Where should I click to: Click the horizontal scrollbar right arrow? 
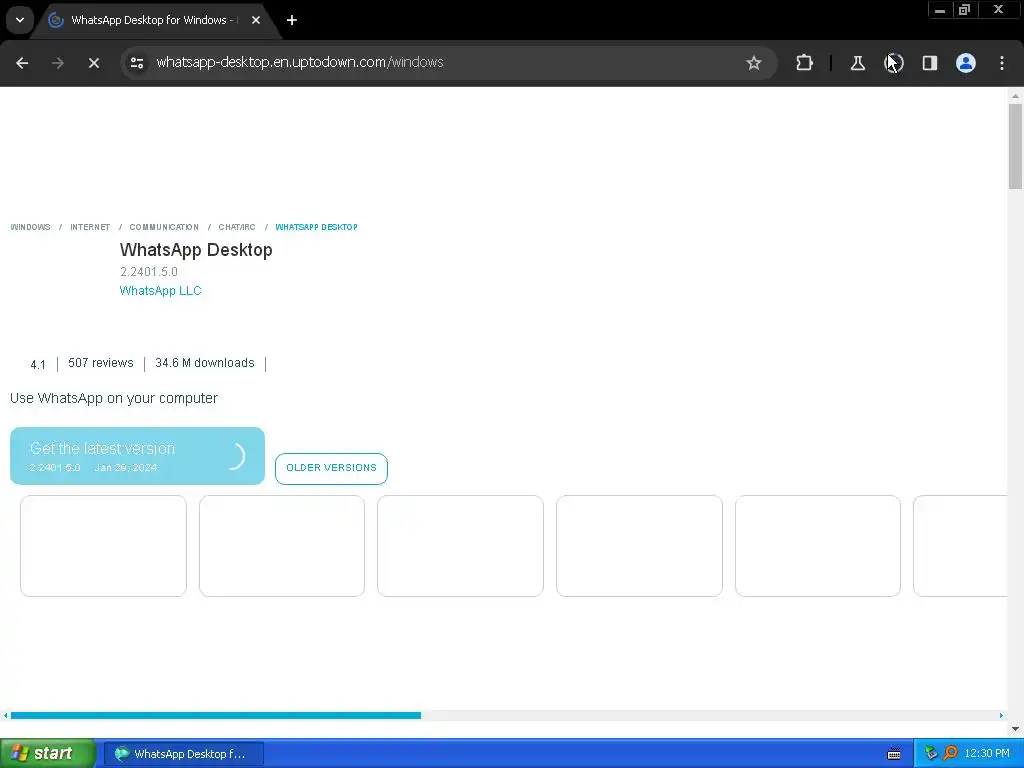(1001, 716)
